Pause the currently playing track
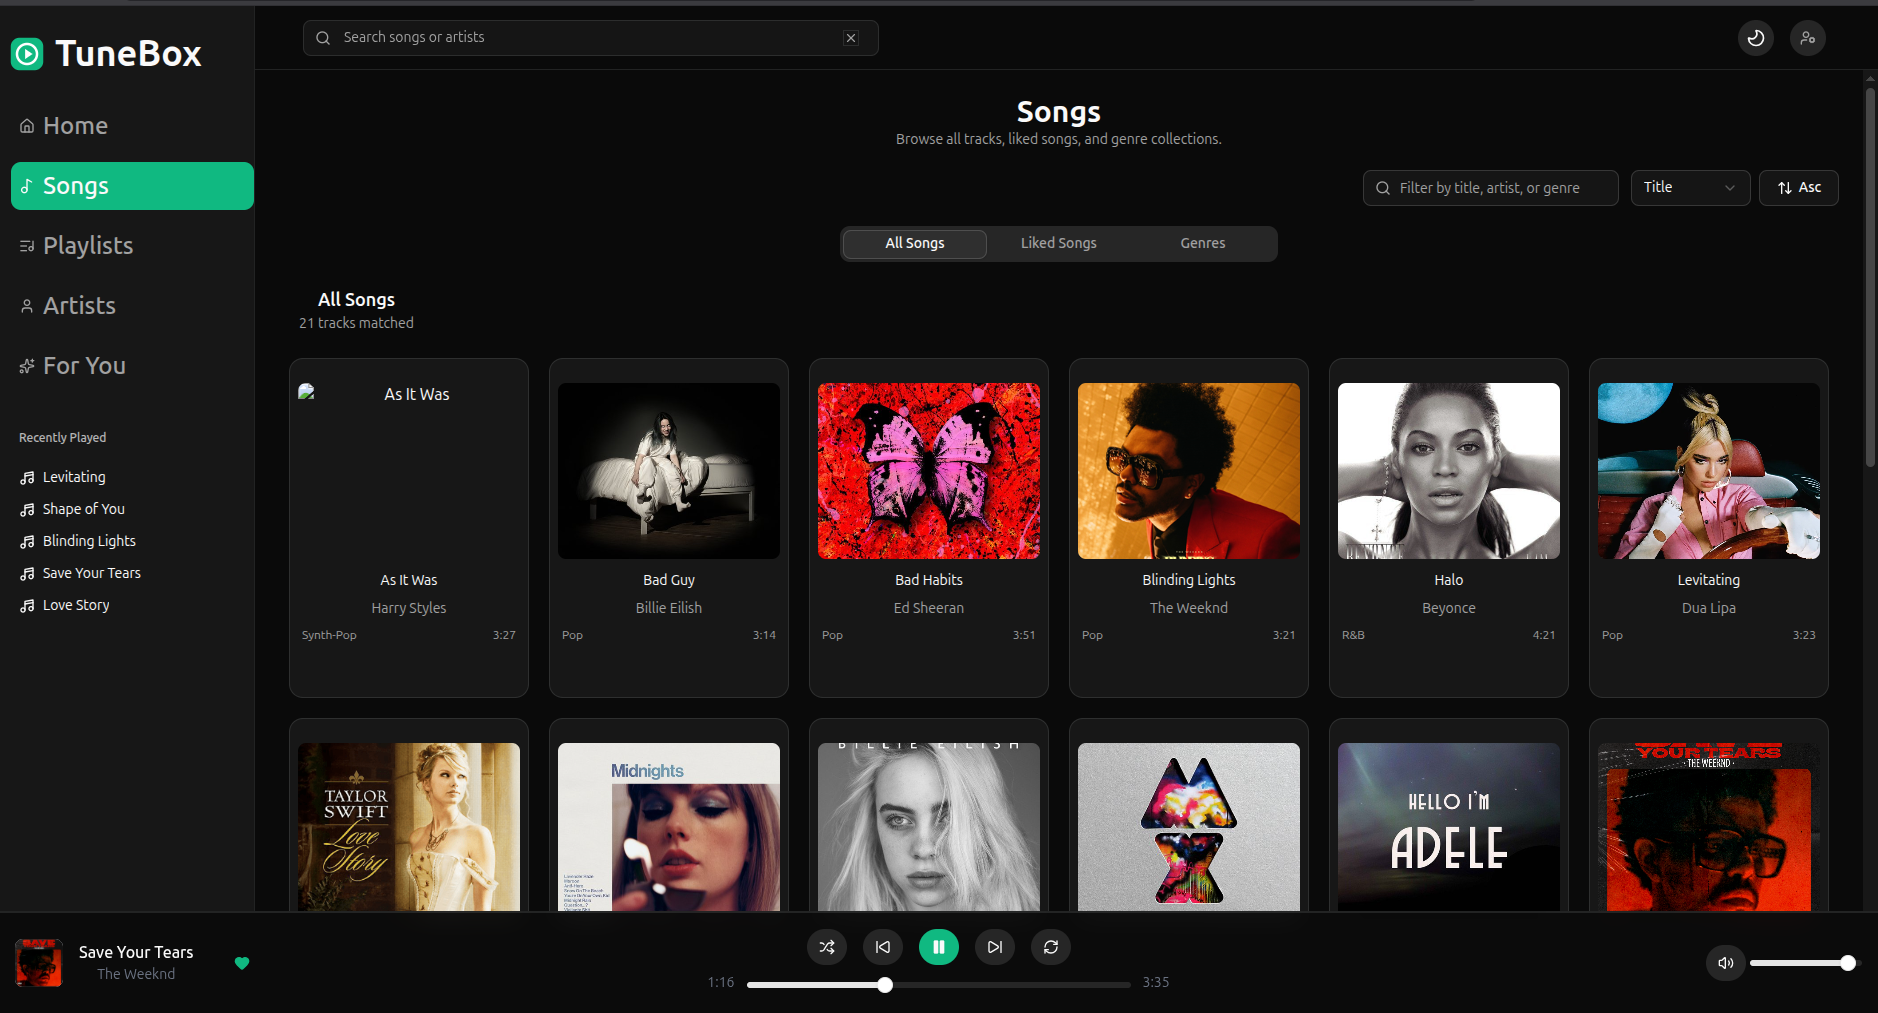This screenshot has height=1013, width=1878. coord(938,946)
